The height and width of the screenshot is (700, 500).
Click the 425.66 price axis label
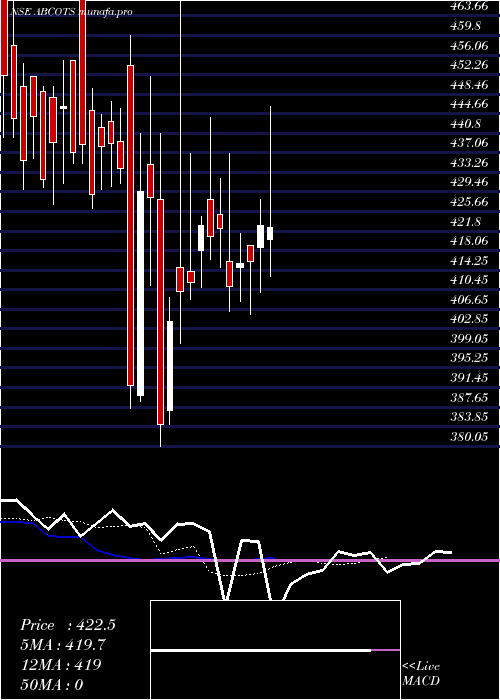(469, 202)
